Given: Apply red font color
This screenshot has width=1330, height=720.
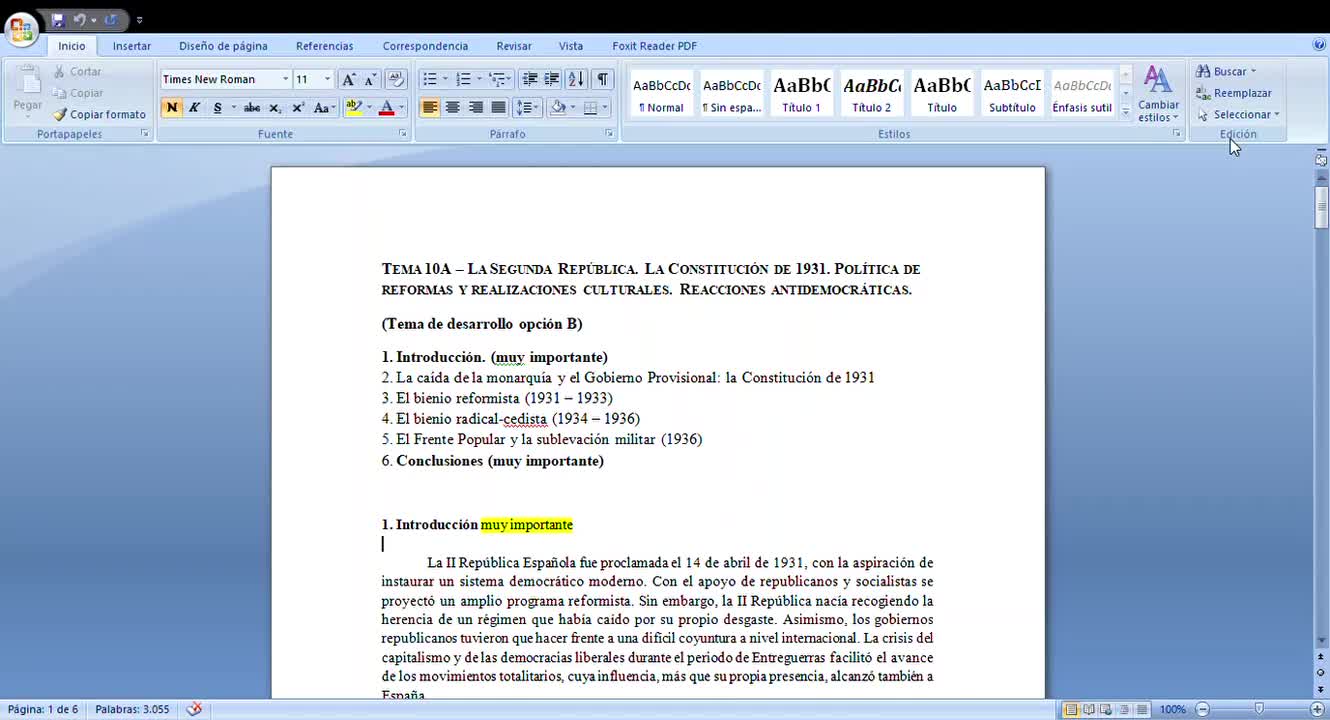Looking at the screenshot, I should click(x=386, y=107).
